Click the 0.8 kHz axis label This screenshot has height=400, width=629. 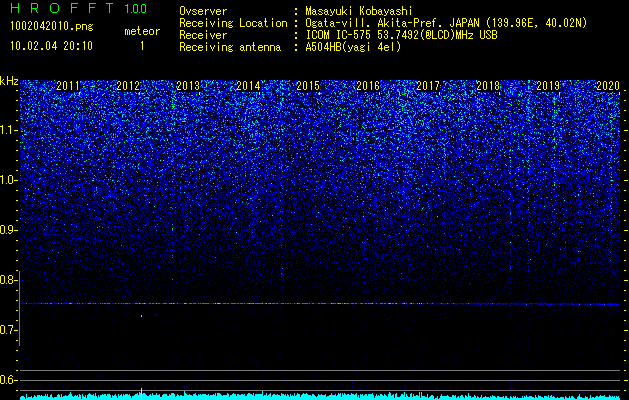coord(9,280)
